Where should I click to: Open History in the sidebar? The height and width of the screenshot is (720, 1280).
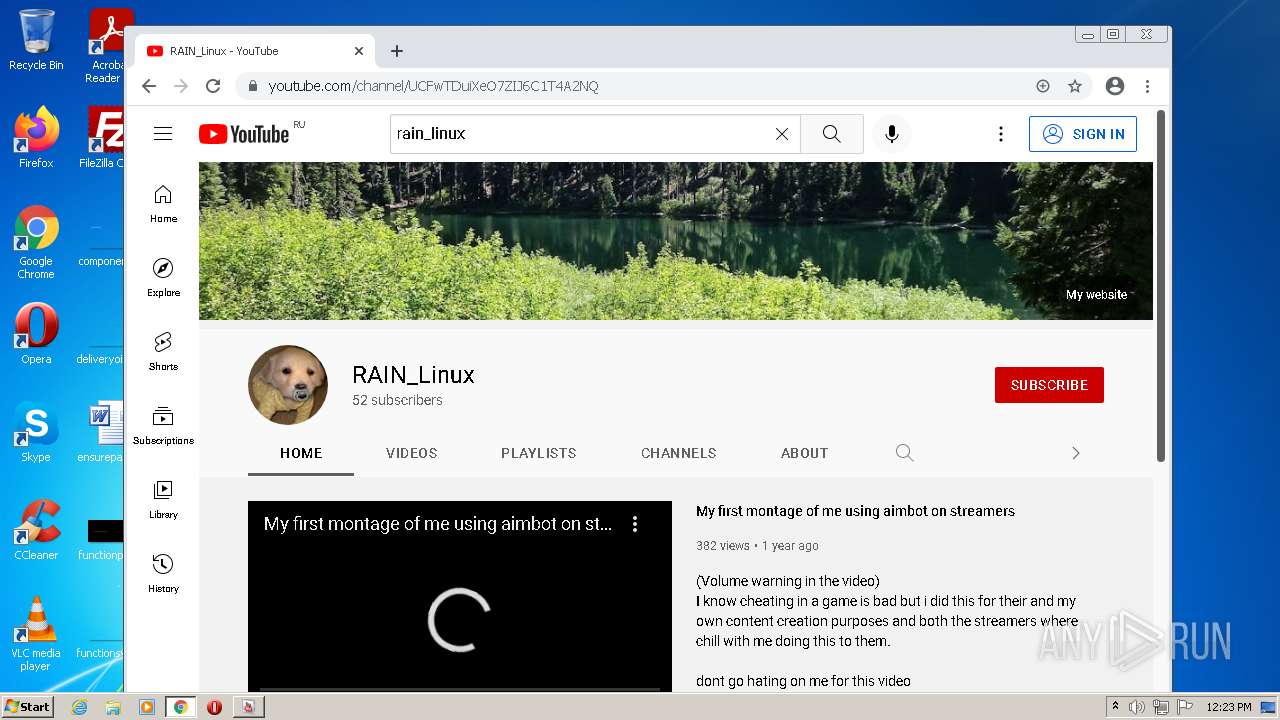point(163,574)
